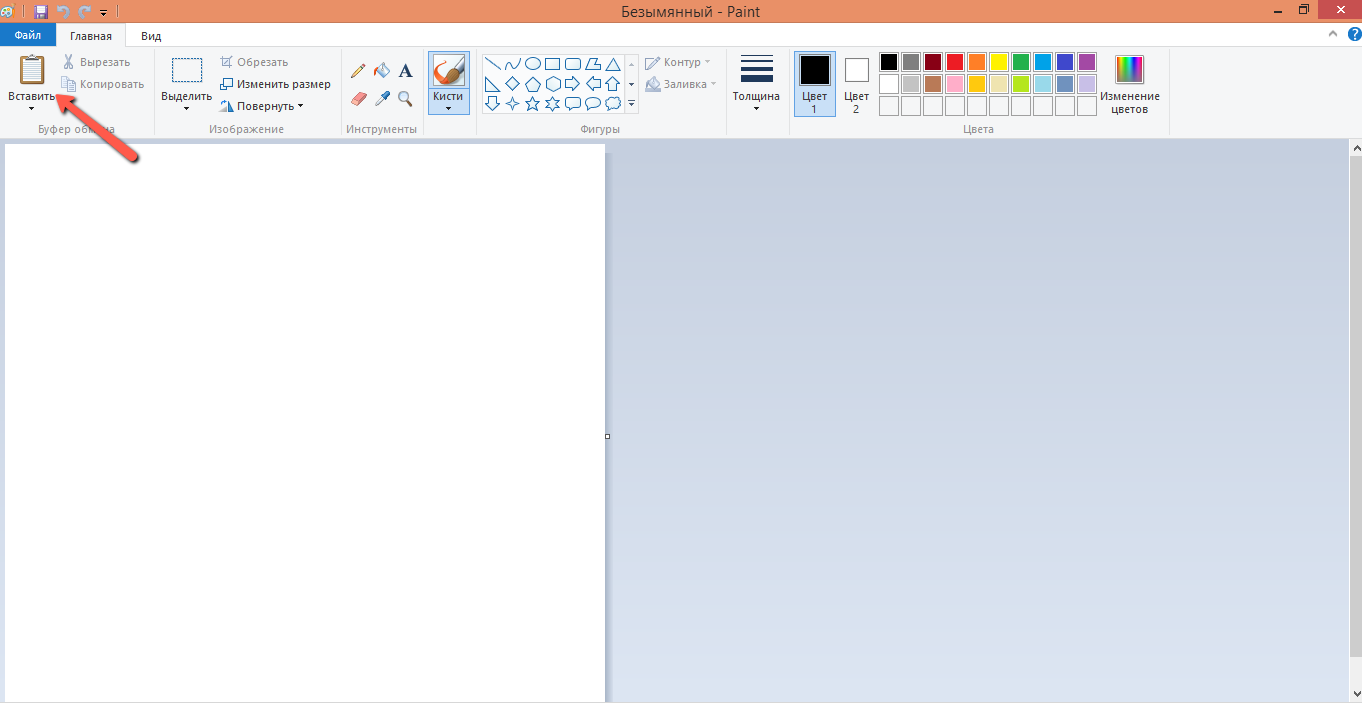The height and width of the screenshot is (703, 1362).
Task: Select the Magnifier tool
Action: (405, 98)
